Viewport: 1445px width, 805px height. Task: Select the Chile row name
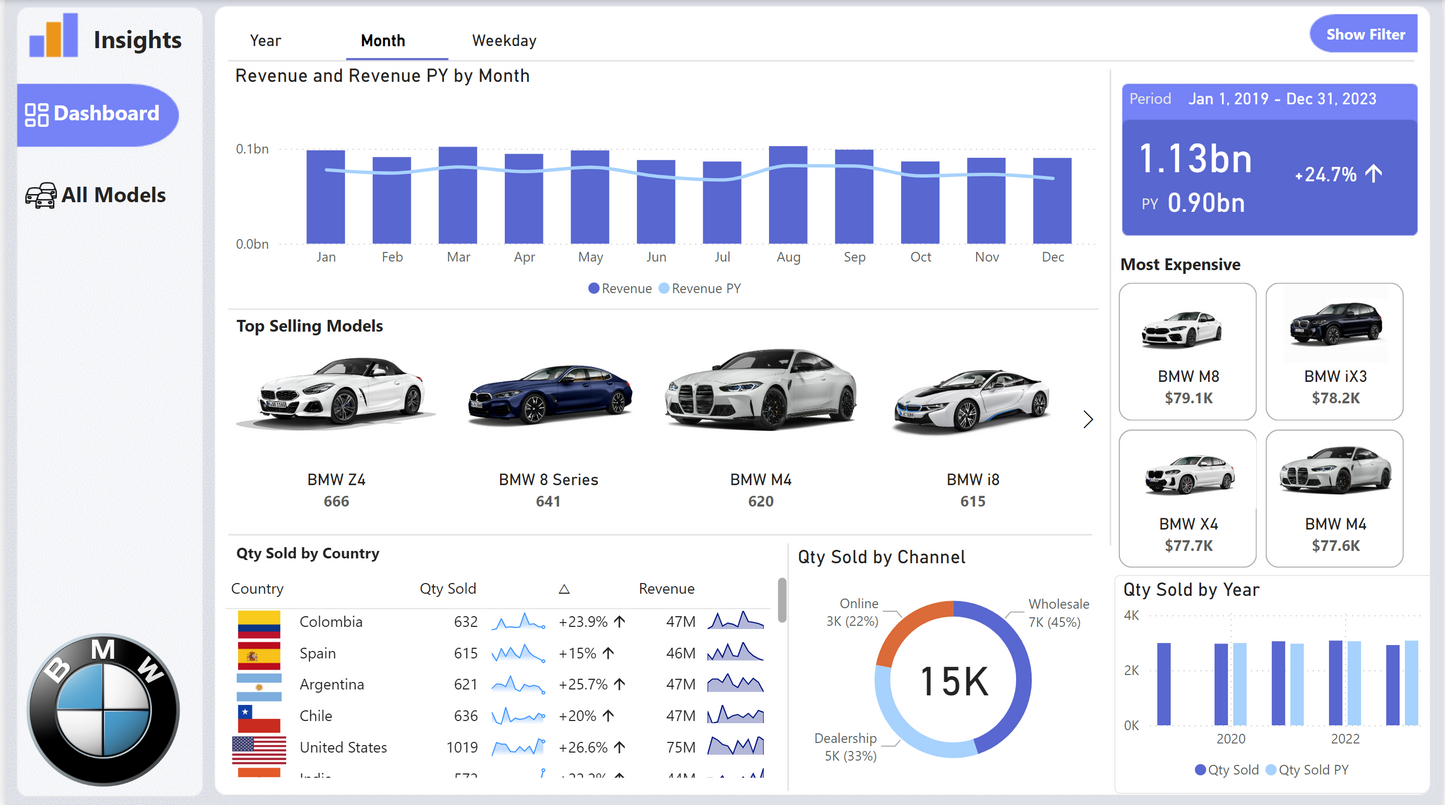(315, 716)
